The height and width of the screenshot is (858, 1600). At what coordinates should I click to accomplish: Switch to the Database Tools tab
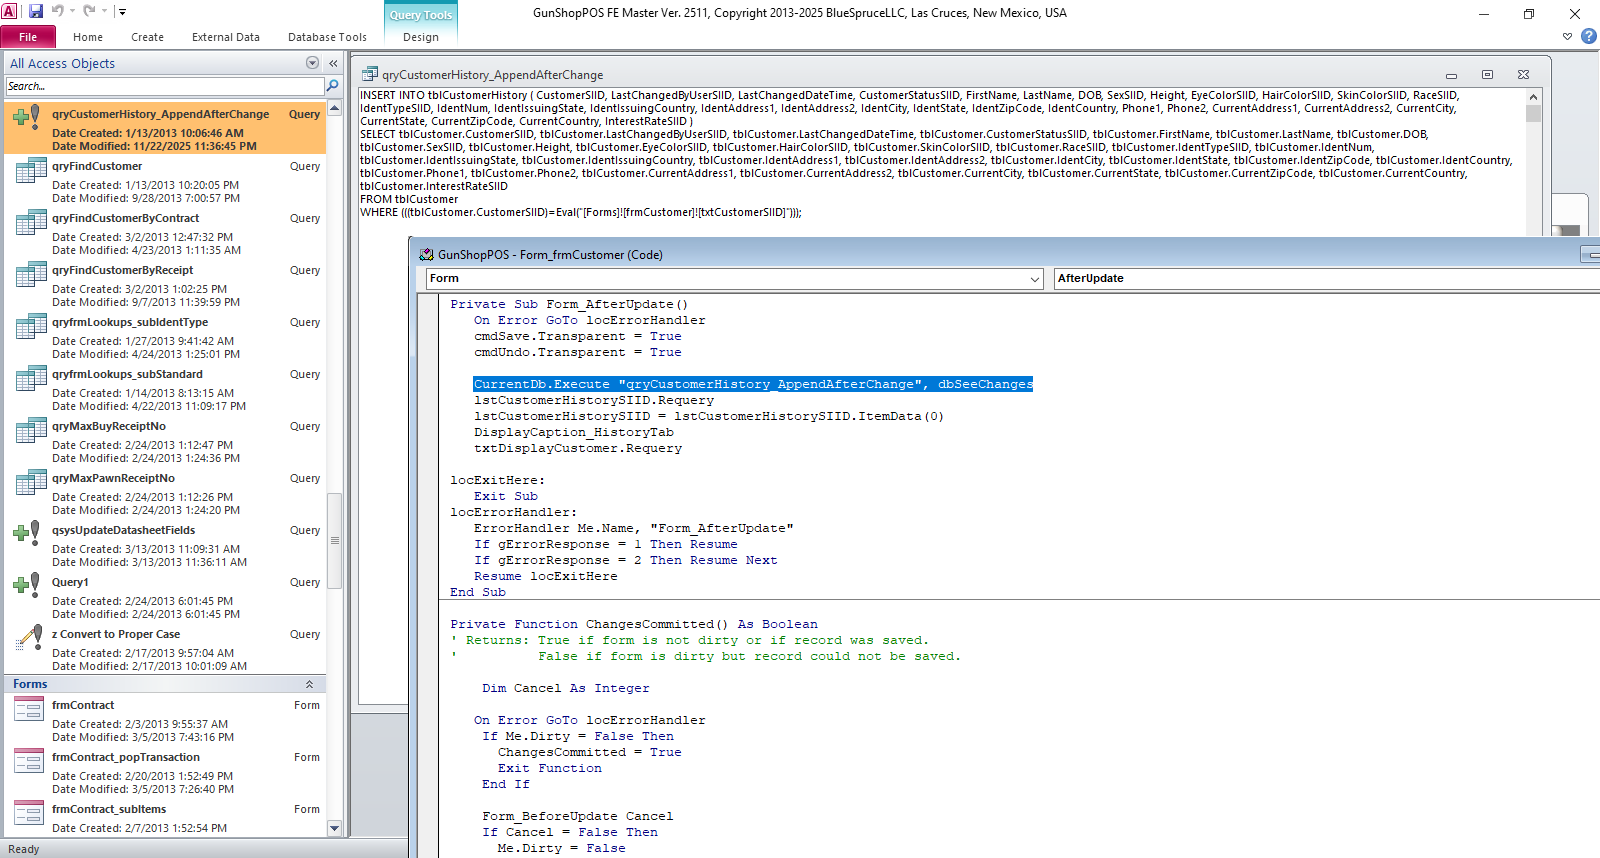(327, 37)
